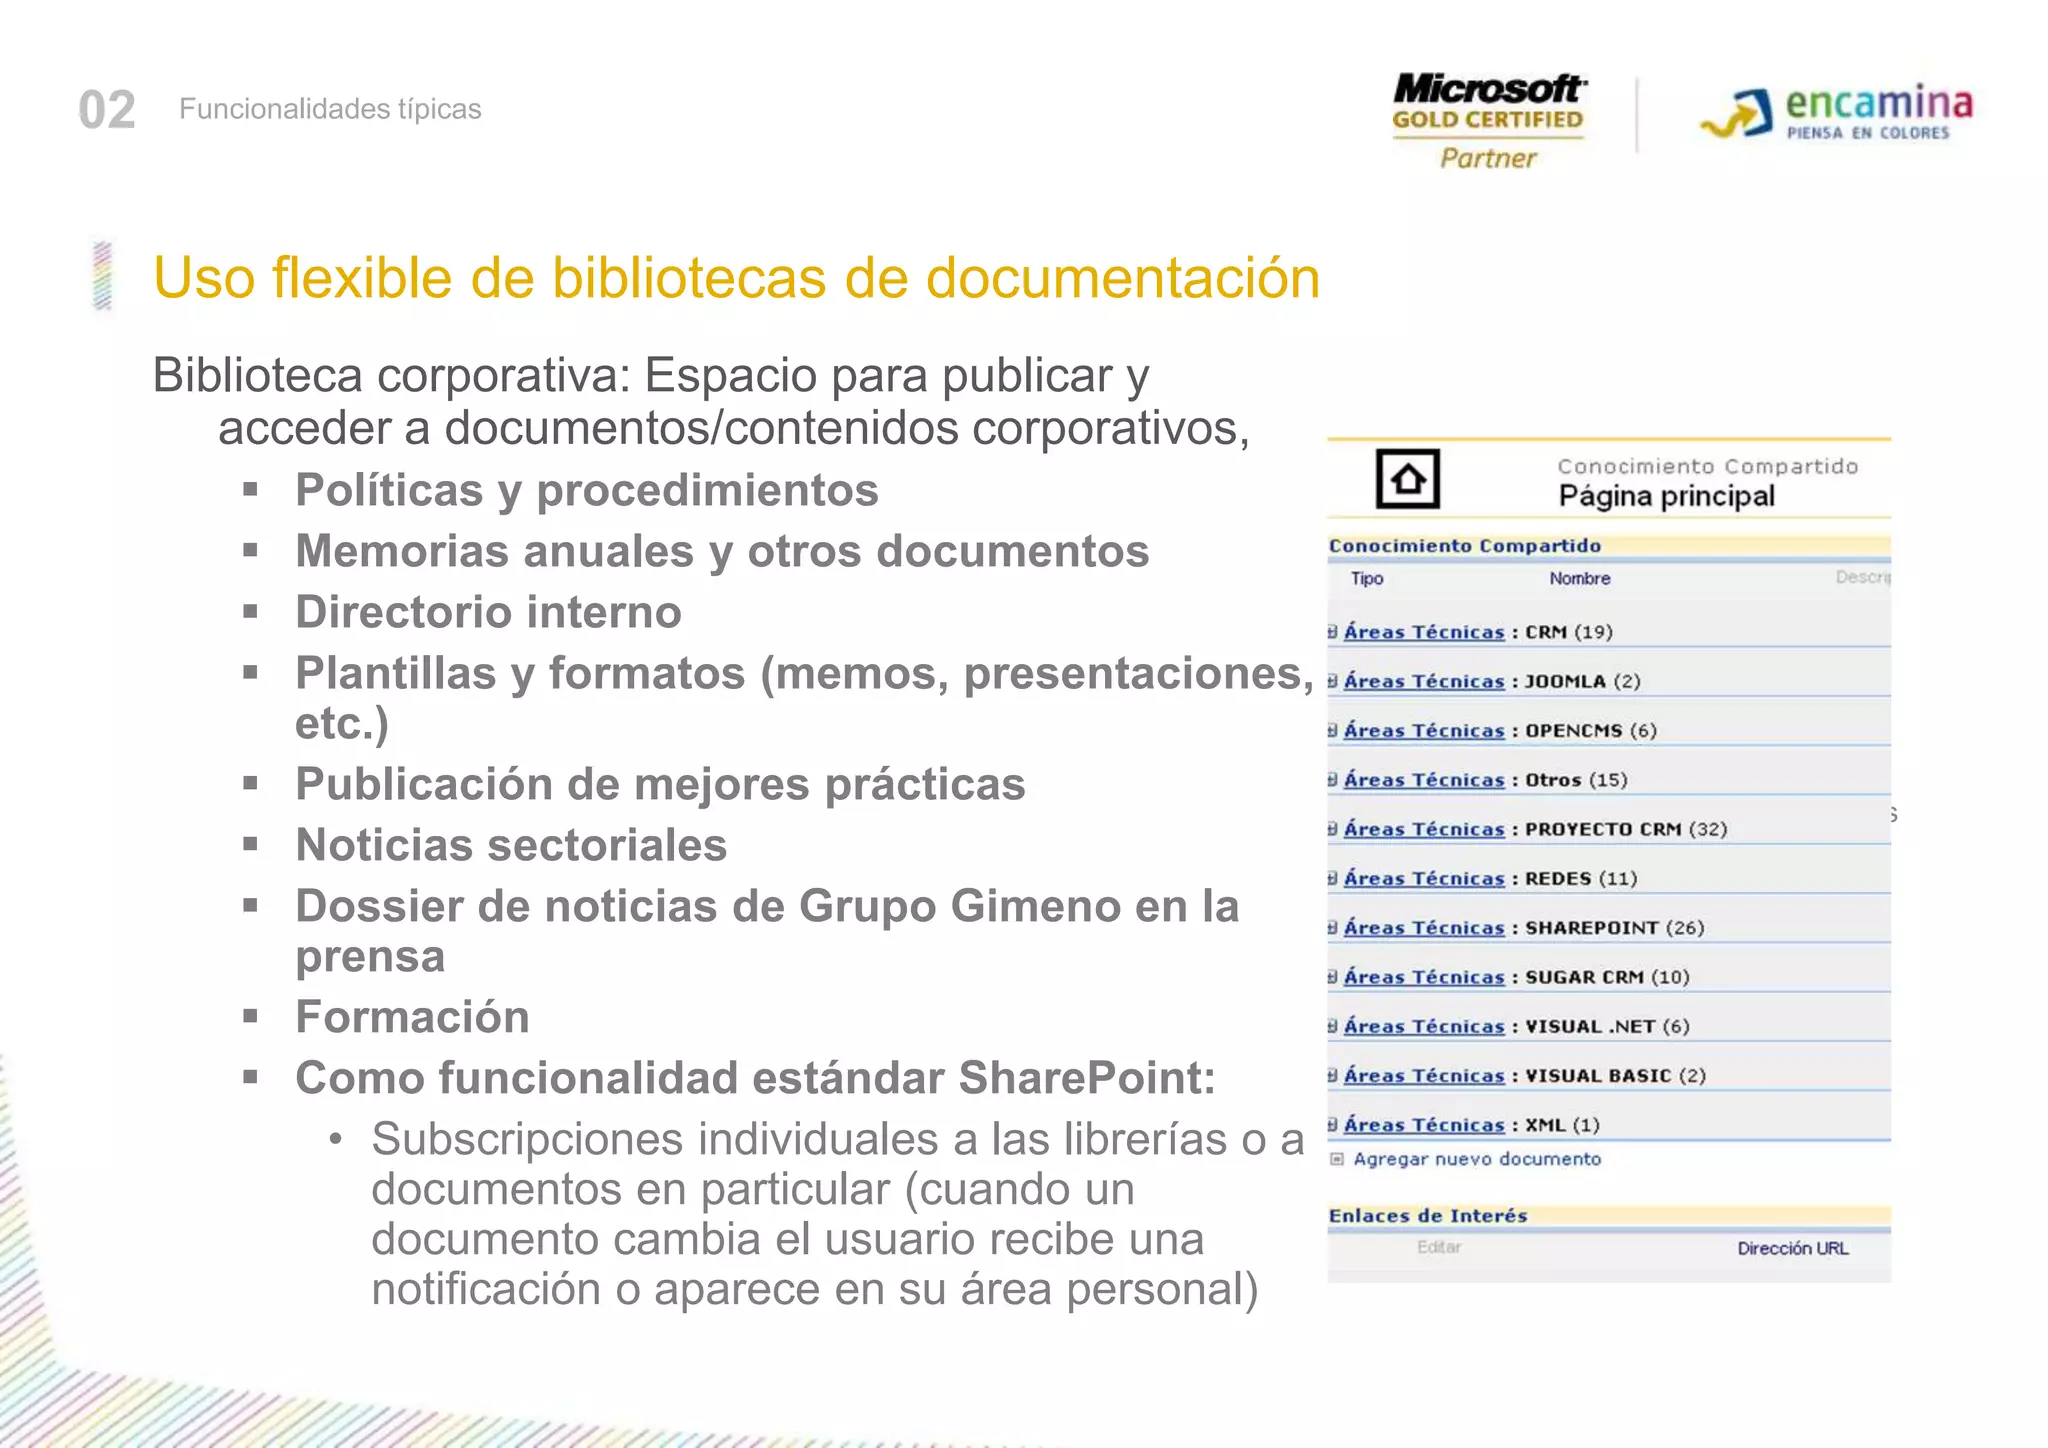This screenshot has height=1448, width=2048.
Task: Click the Subscripciones individuales sub-bullet text
Action: (x=838, y=1214)
